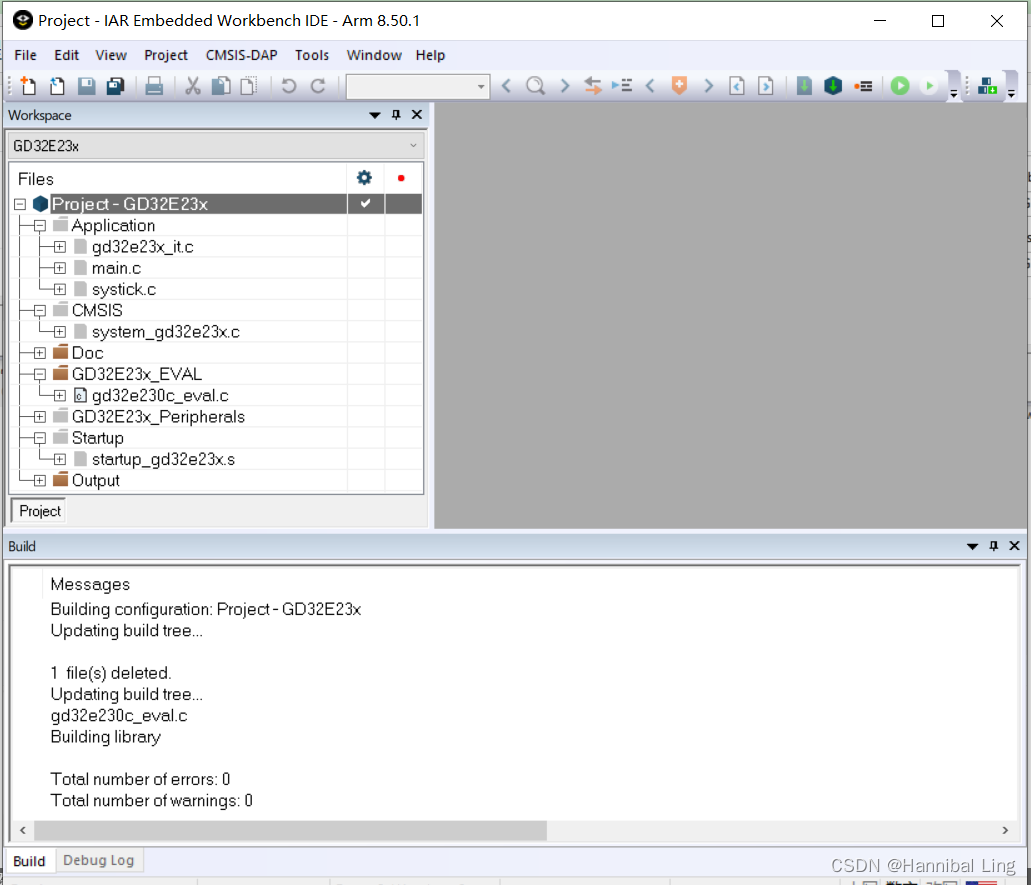The width and height of the screenshot is (1031, 885).
Task: Toggle checkmark on Project - GD32E23x row
Action: 366,203
